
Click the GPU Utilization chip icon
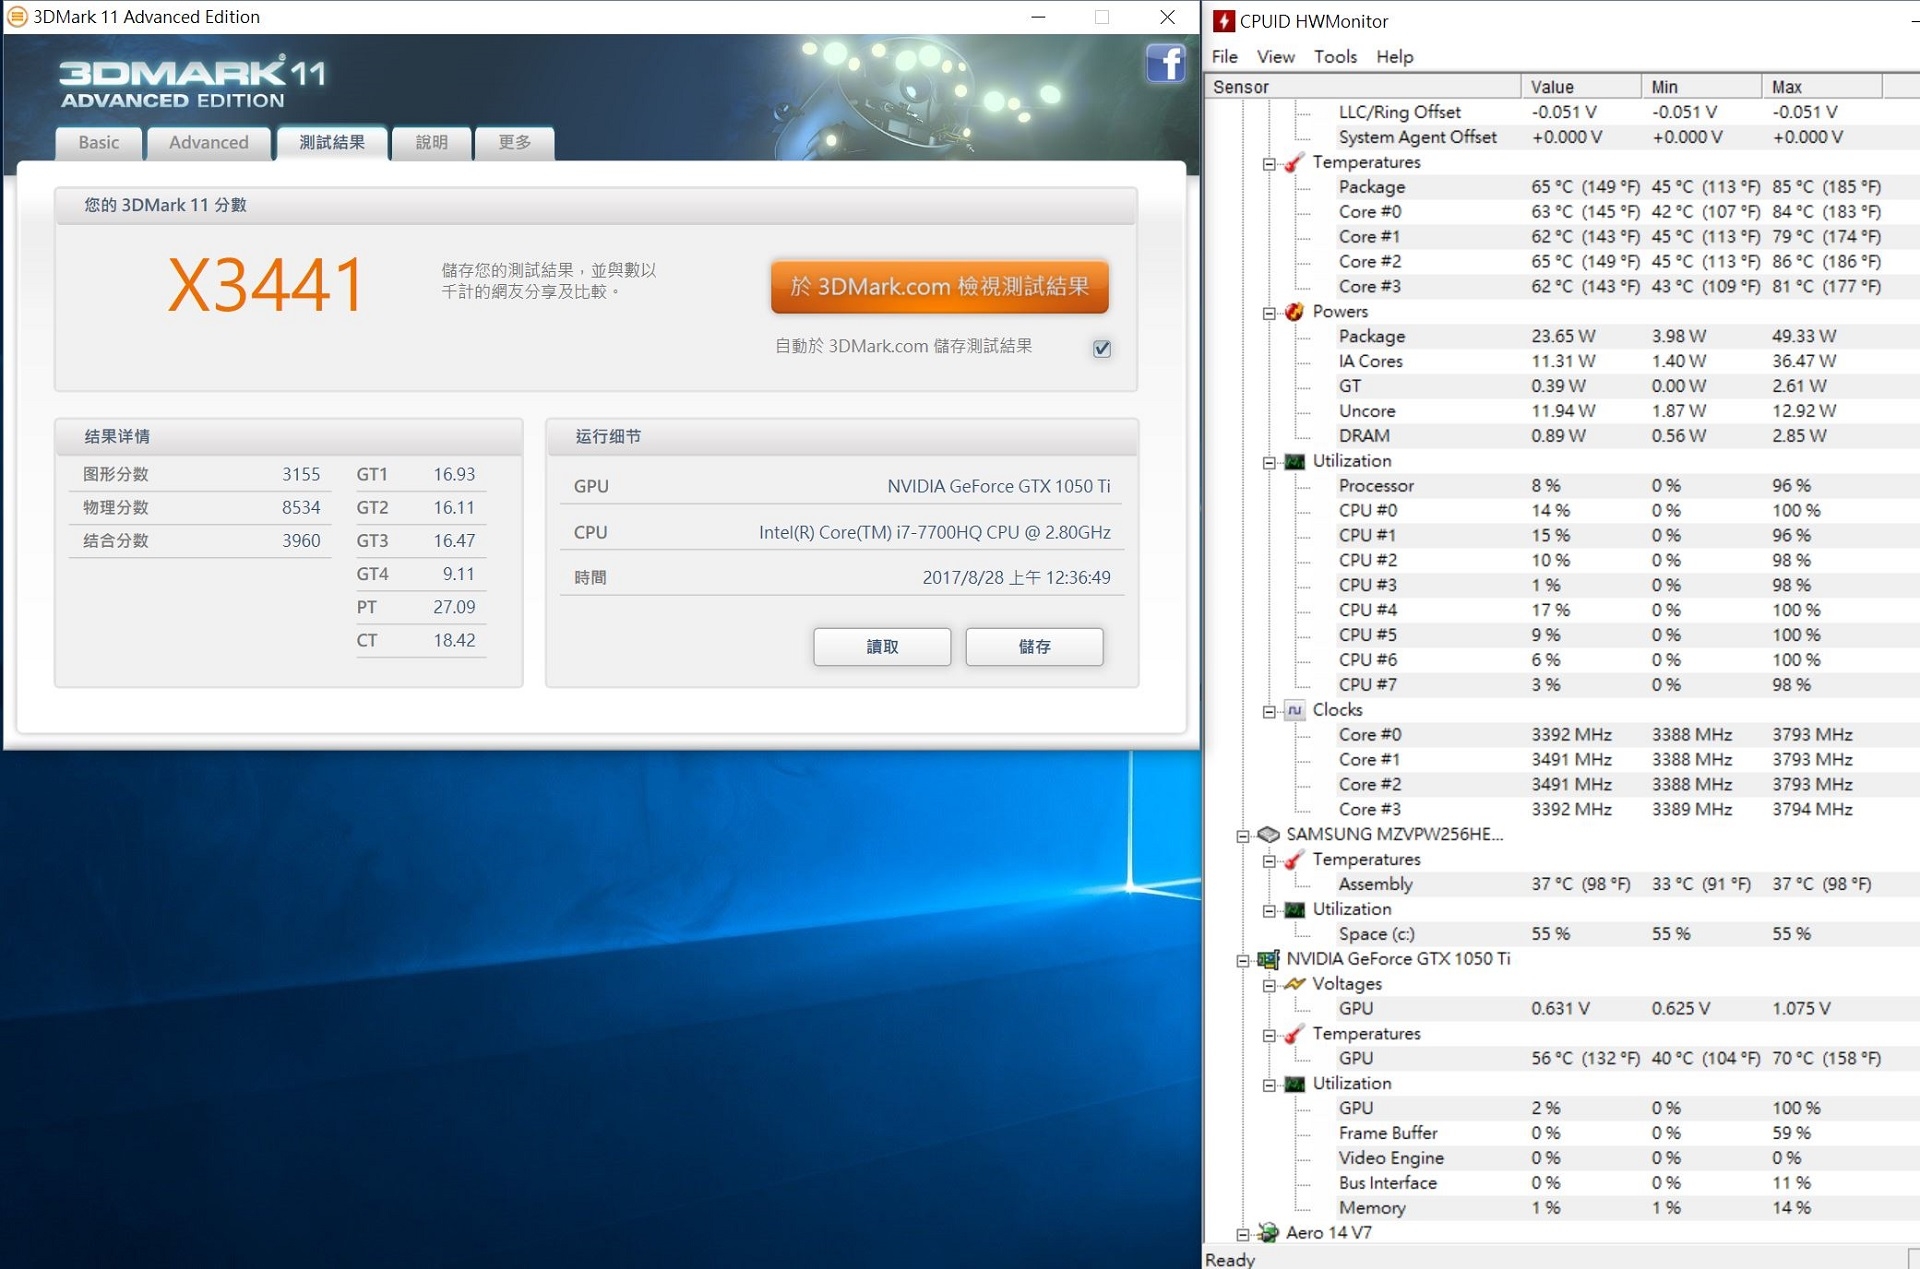1294,1084
